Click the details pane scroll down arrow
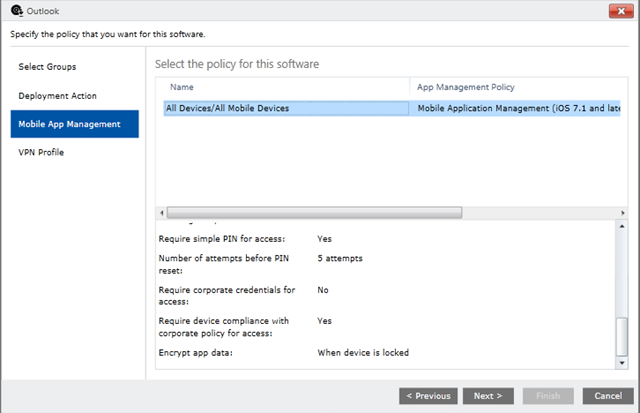The image size is (640, 413). tap(622, 363)
